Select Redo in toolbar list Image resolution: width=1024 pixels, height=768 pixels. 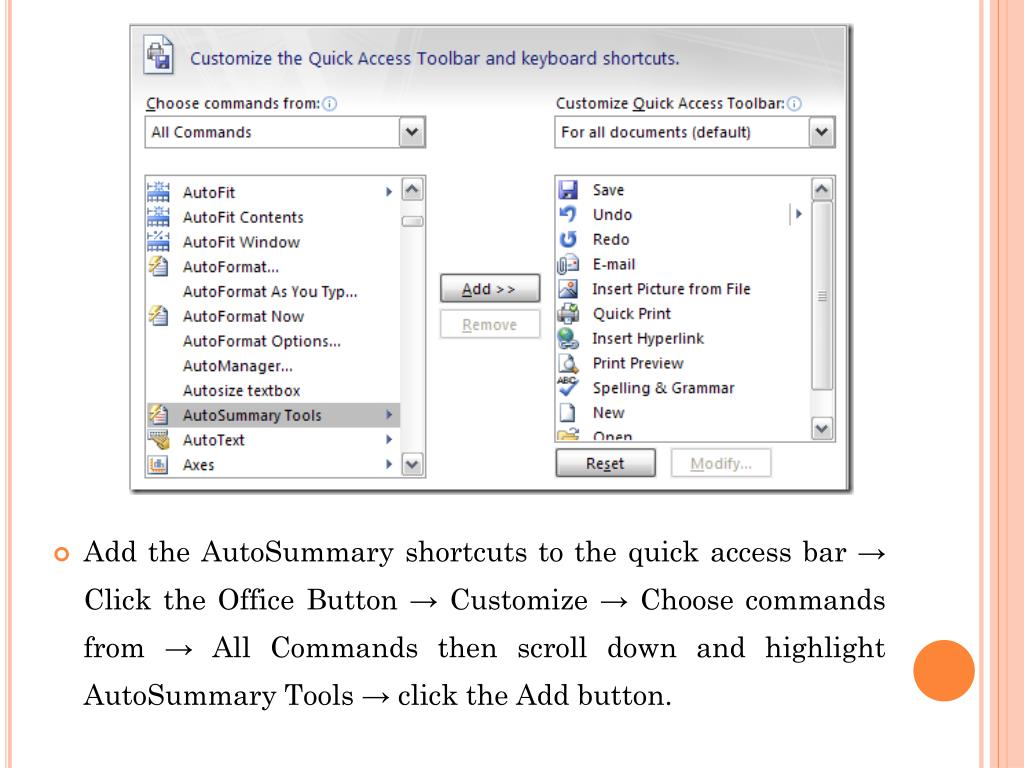tap(682, 239)
